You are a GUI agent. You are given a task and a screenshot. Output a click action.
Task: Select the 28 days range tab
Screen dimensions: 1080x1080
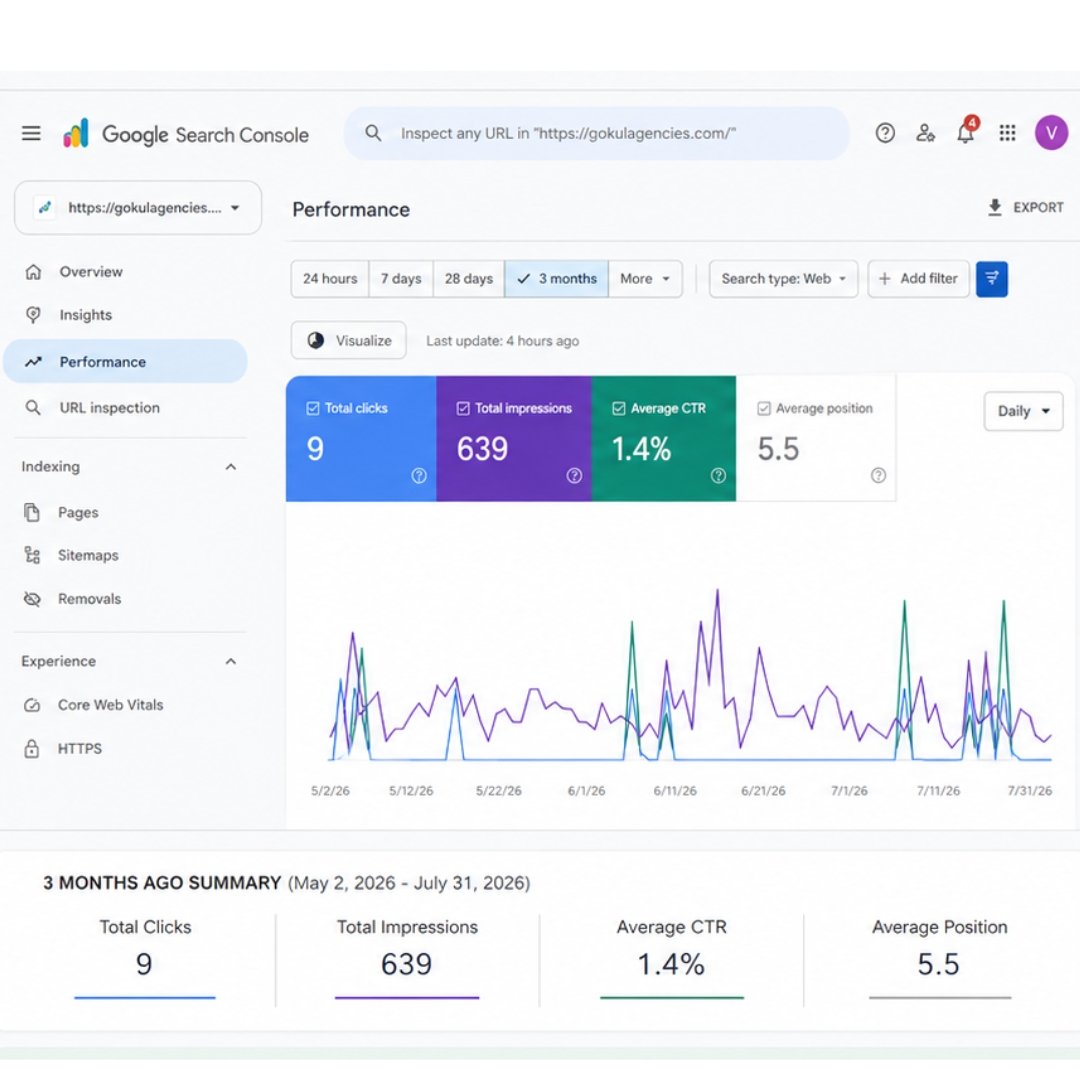tap(468, 279)
